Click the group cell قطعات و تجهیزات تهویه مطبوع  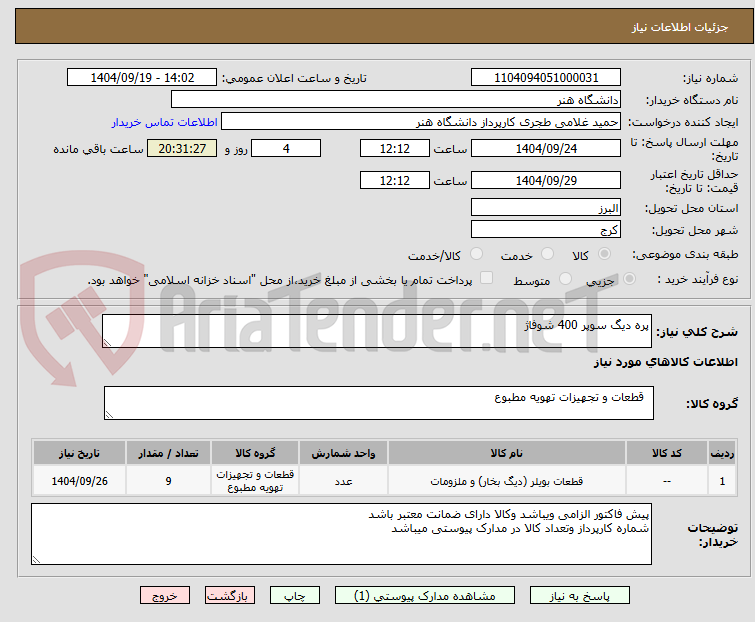[255, 480]
